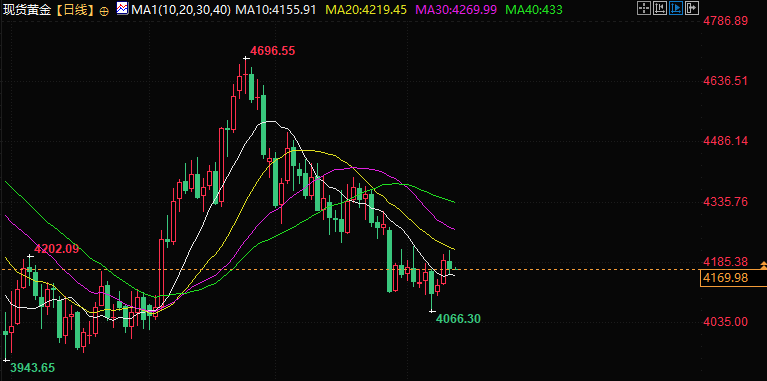Click the 4486.14 axis price

pyautogui.click(x=725, y=141)
